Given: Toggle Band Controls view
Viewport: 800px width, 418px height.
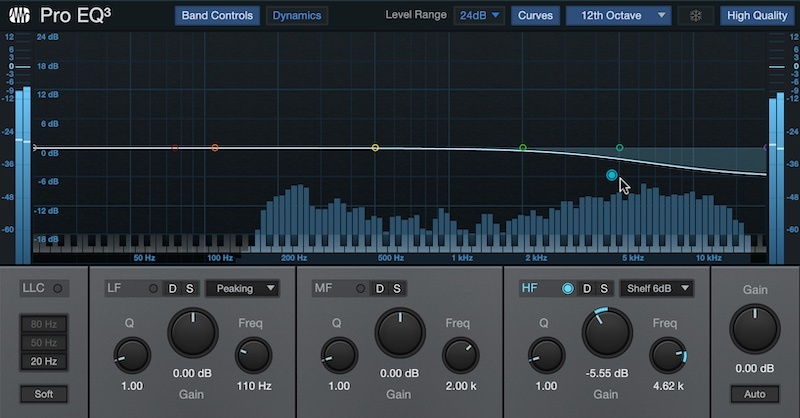Looking at the screenshot, I should click(217, 16).
